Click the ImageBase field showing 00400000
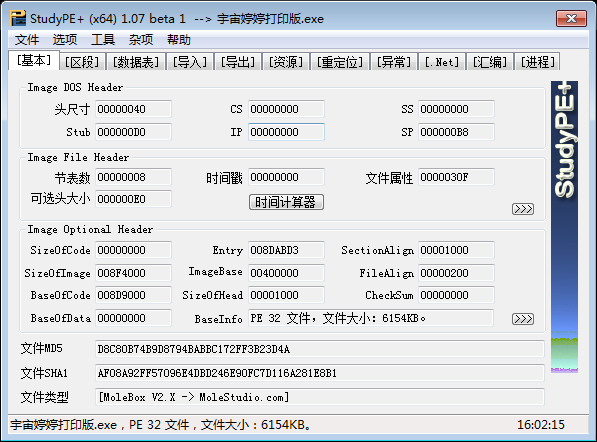 click(286, 273)
